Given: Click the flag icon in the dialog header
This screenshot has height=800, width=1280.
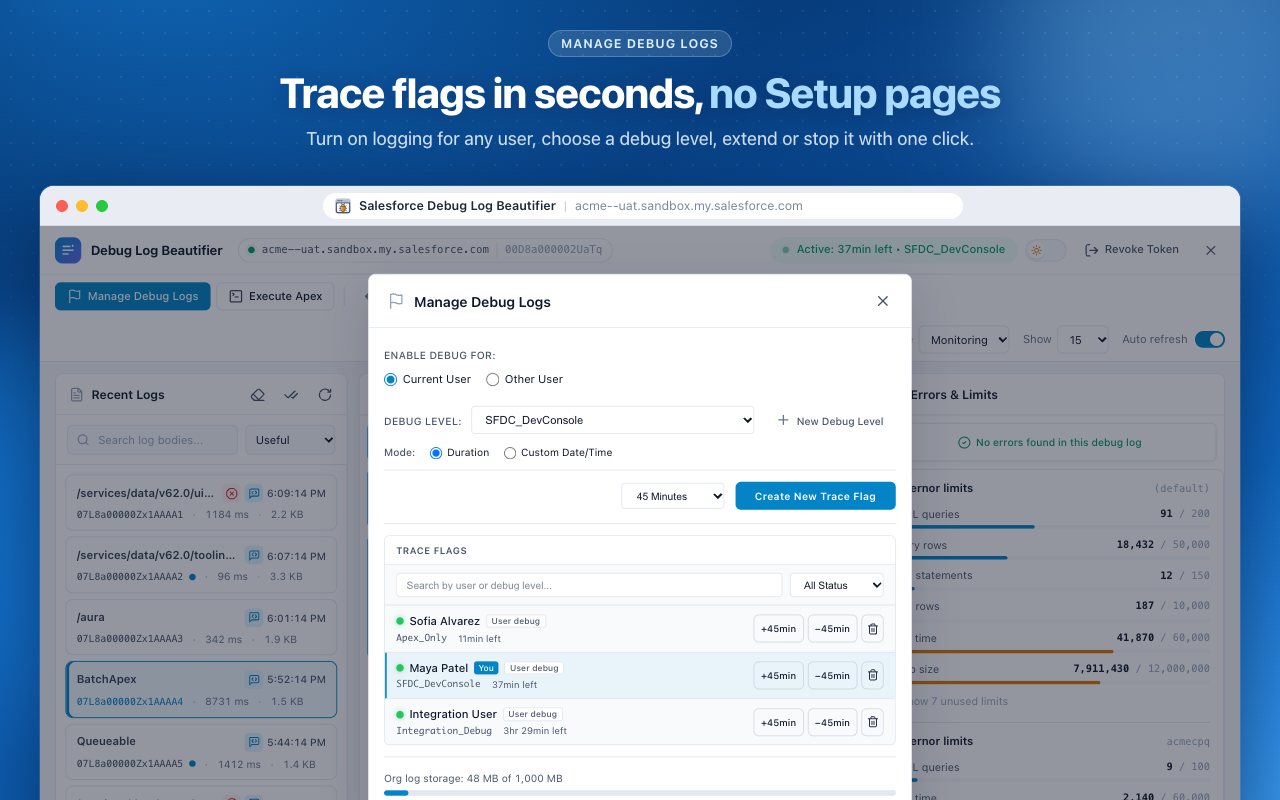Looking at the screenshot, I should [396, 301].
